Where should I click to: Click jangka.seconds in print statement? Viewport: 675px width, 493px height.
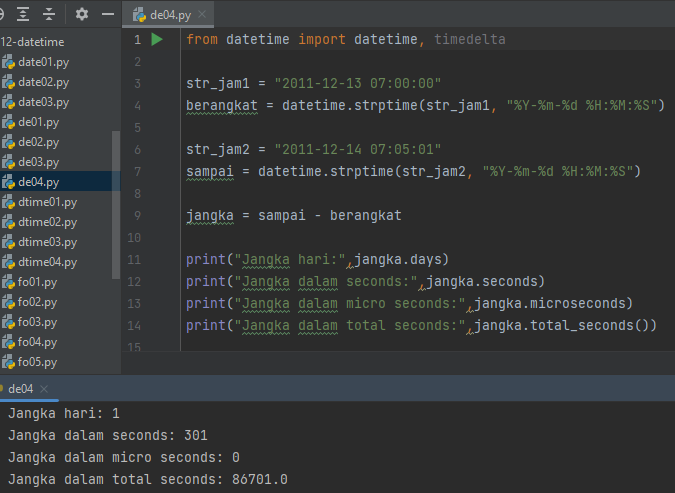(482, 282)
